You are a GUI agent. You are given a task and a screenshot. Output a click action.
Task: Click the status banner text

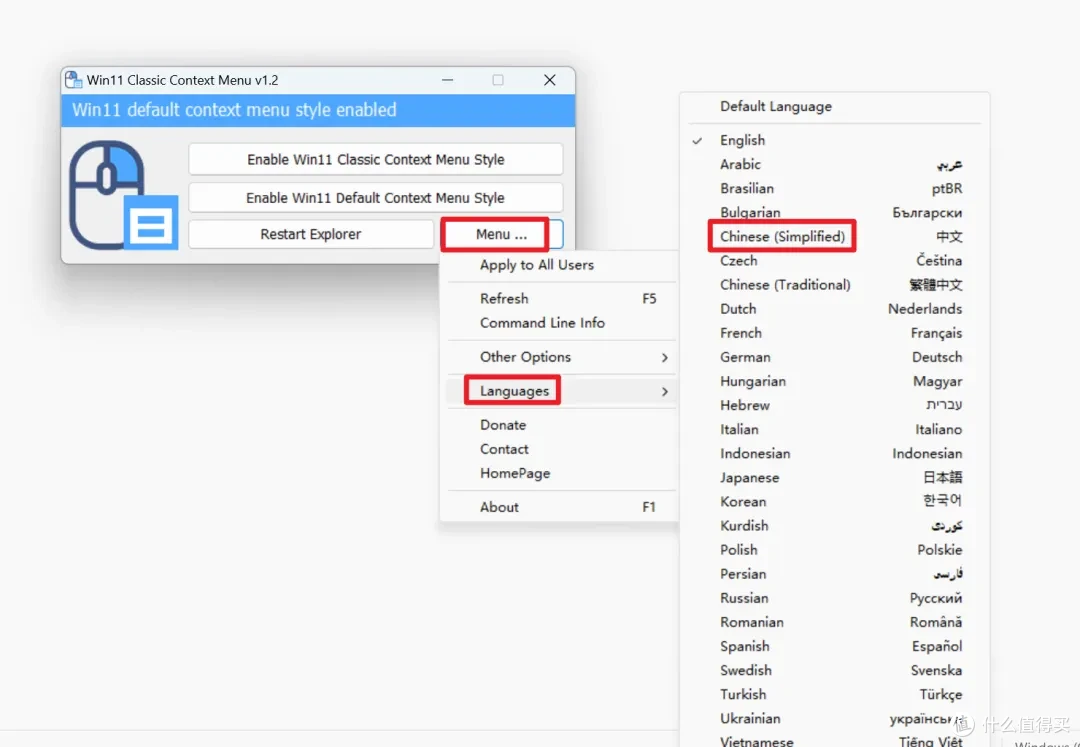click(234, 110)
